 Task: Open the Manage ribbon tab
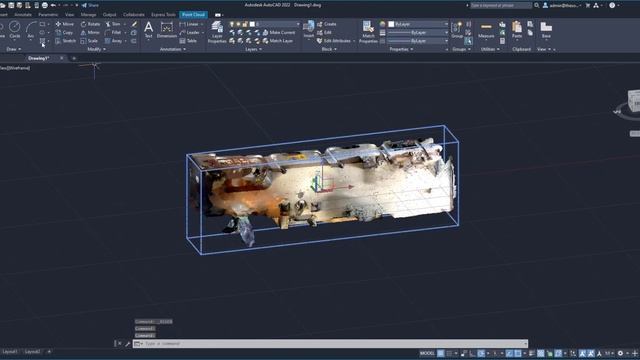tap(88, 15)
